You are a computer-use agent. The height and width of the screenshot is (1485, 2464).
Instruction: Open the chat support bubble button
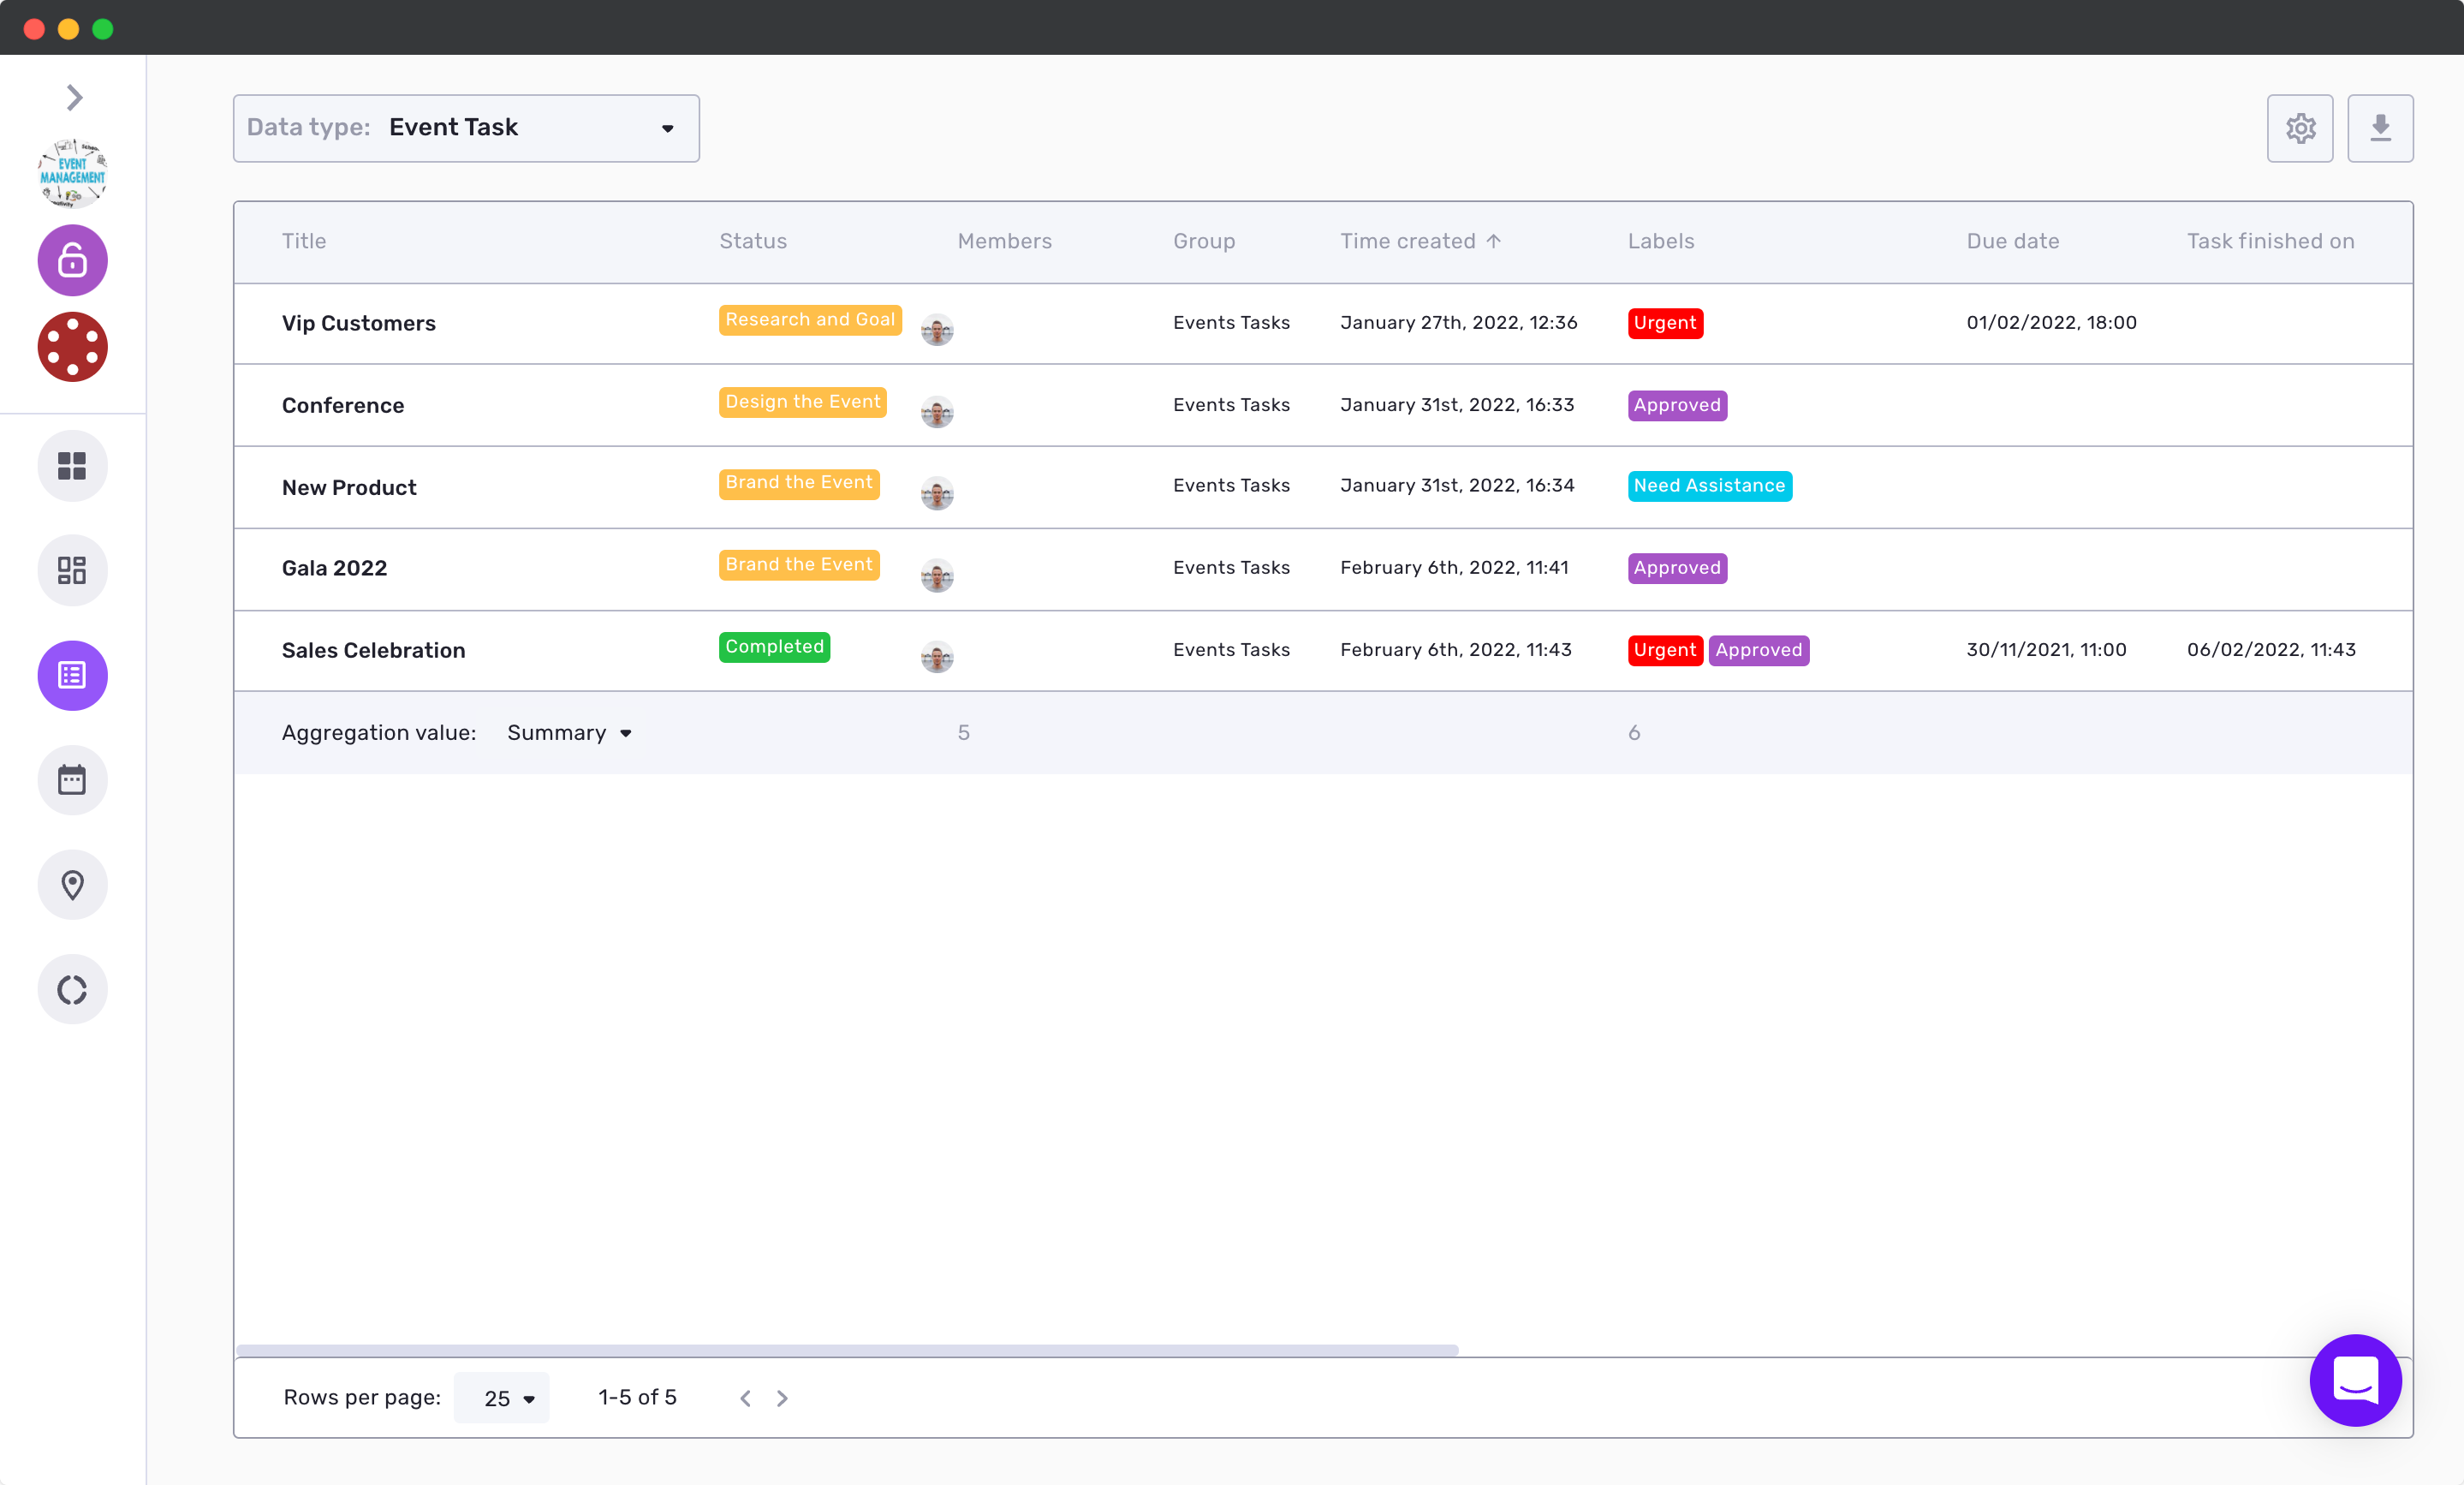pyautogui.click(x=2354, y=1380)
